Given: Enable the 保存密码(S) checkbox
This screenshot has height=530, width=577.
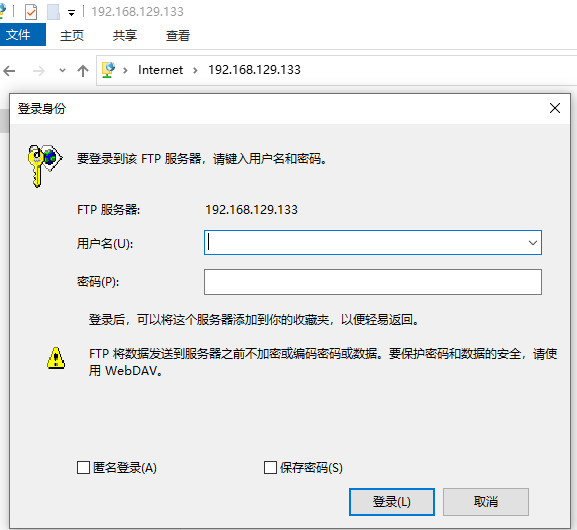Looking at the screenshot, I should 270,468.
